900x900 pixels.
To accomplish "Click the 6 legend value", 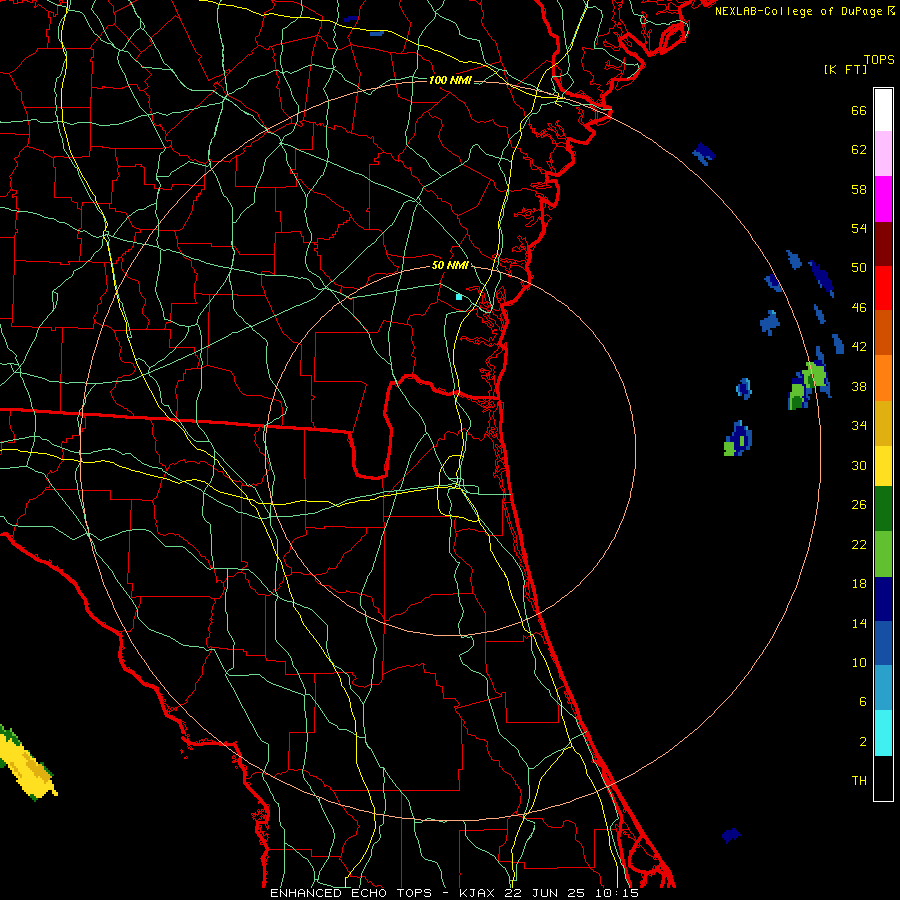I will coord(863,702).
